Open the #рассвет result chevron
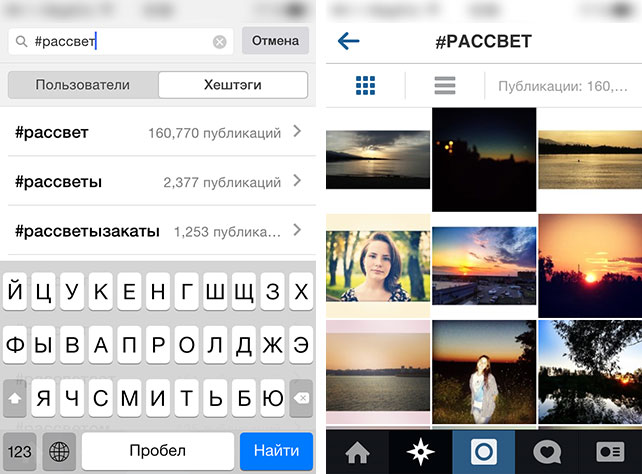 pyautogui.click(x=298, y=131)
